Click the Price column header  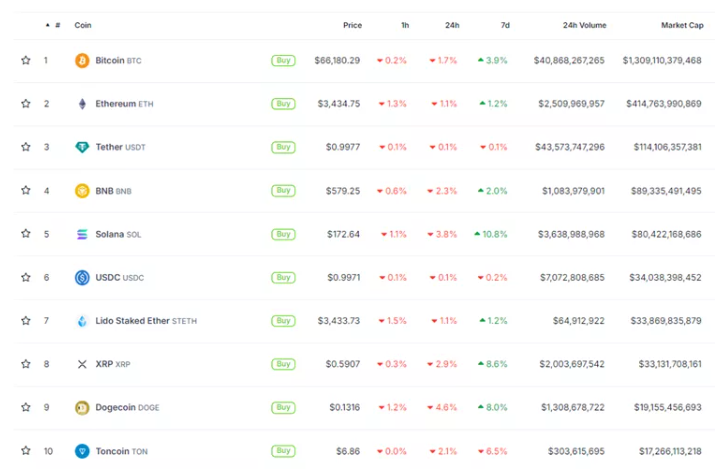(x=352, y=25)
